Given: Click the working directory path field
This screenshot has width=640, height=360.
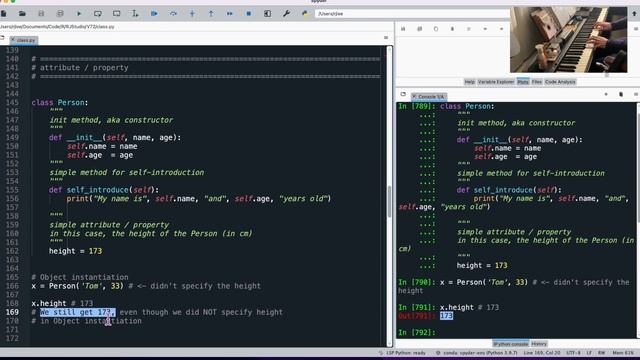Looking at the screenshot, I should (411, 13).
